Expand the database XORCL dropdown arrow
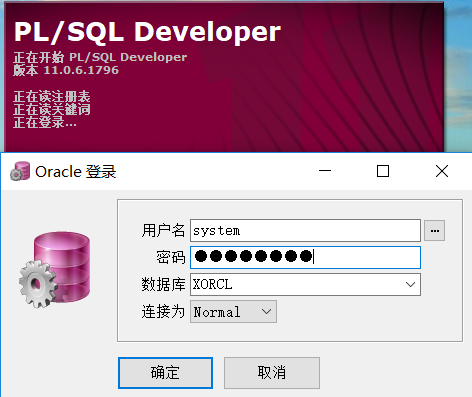Screen dimensions: 472x397 410,284
